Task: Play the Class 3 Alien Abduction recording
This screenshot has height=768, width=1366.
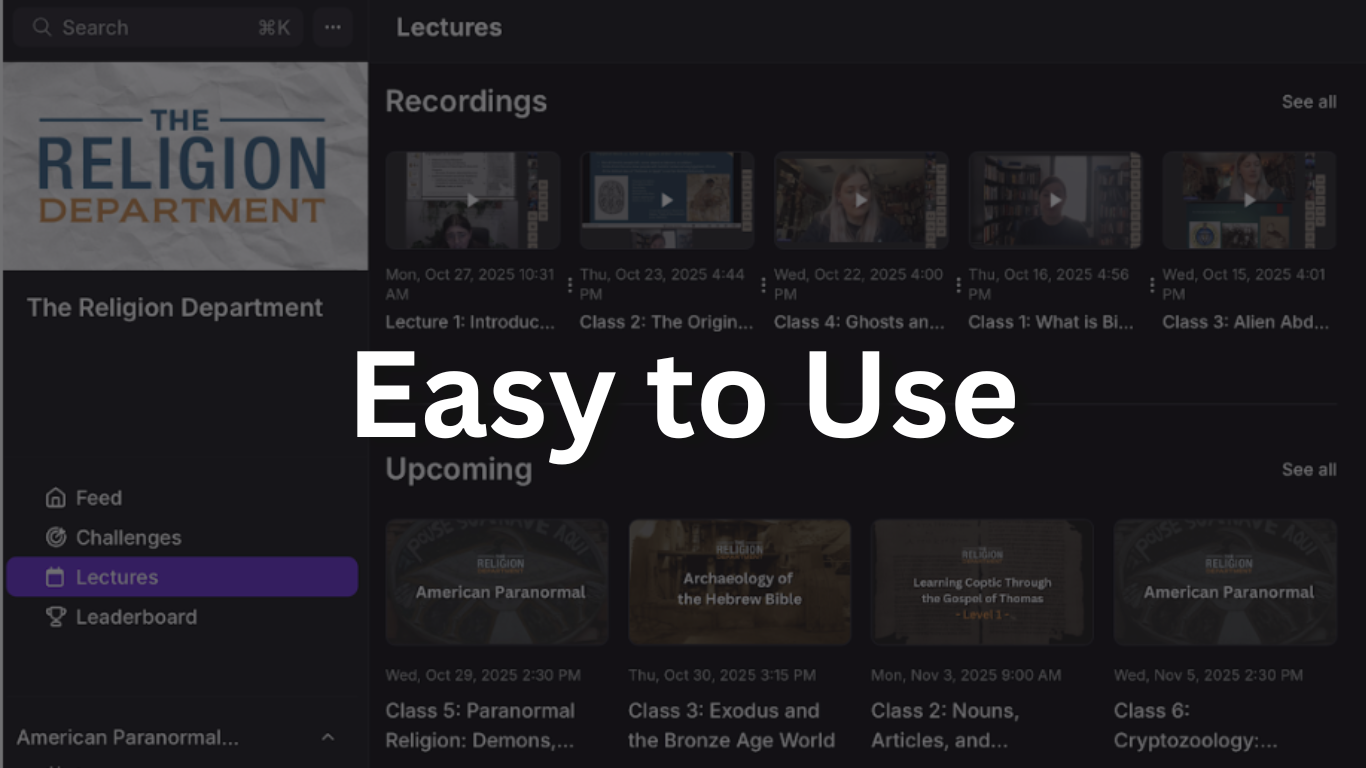Action: click(1249, 200)
